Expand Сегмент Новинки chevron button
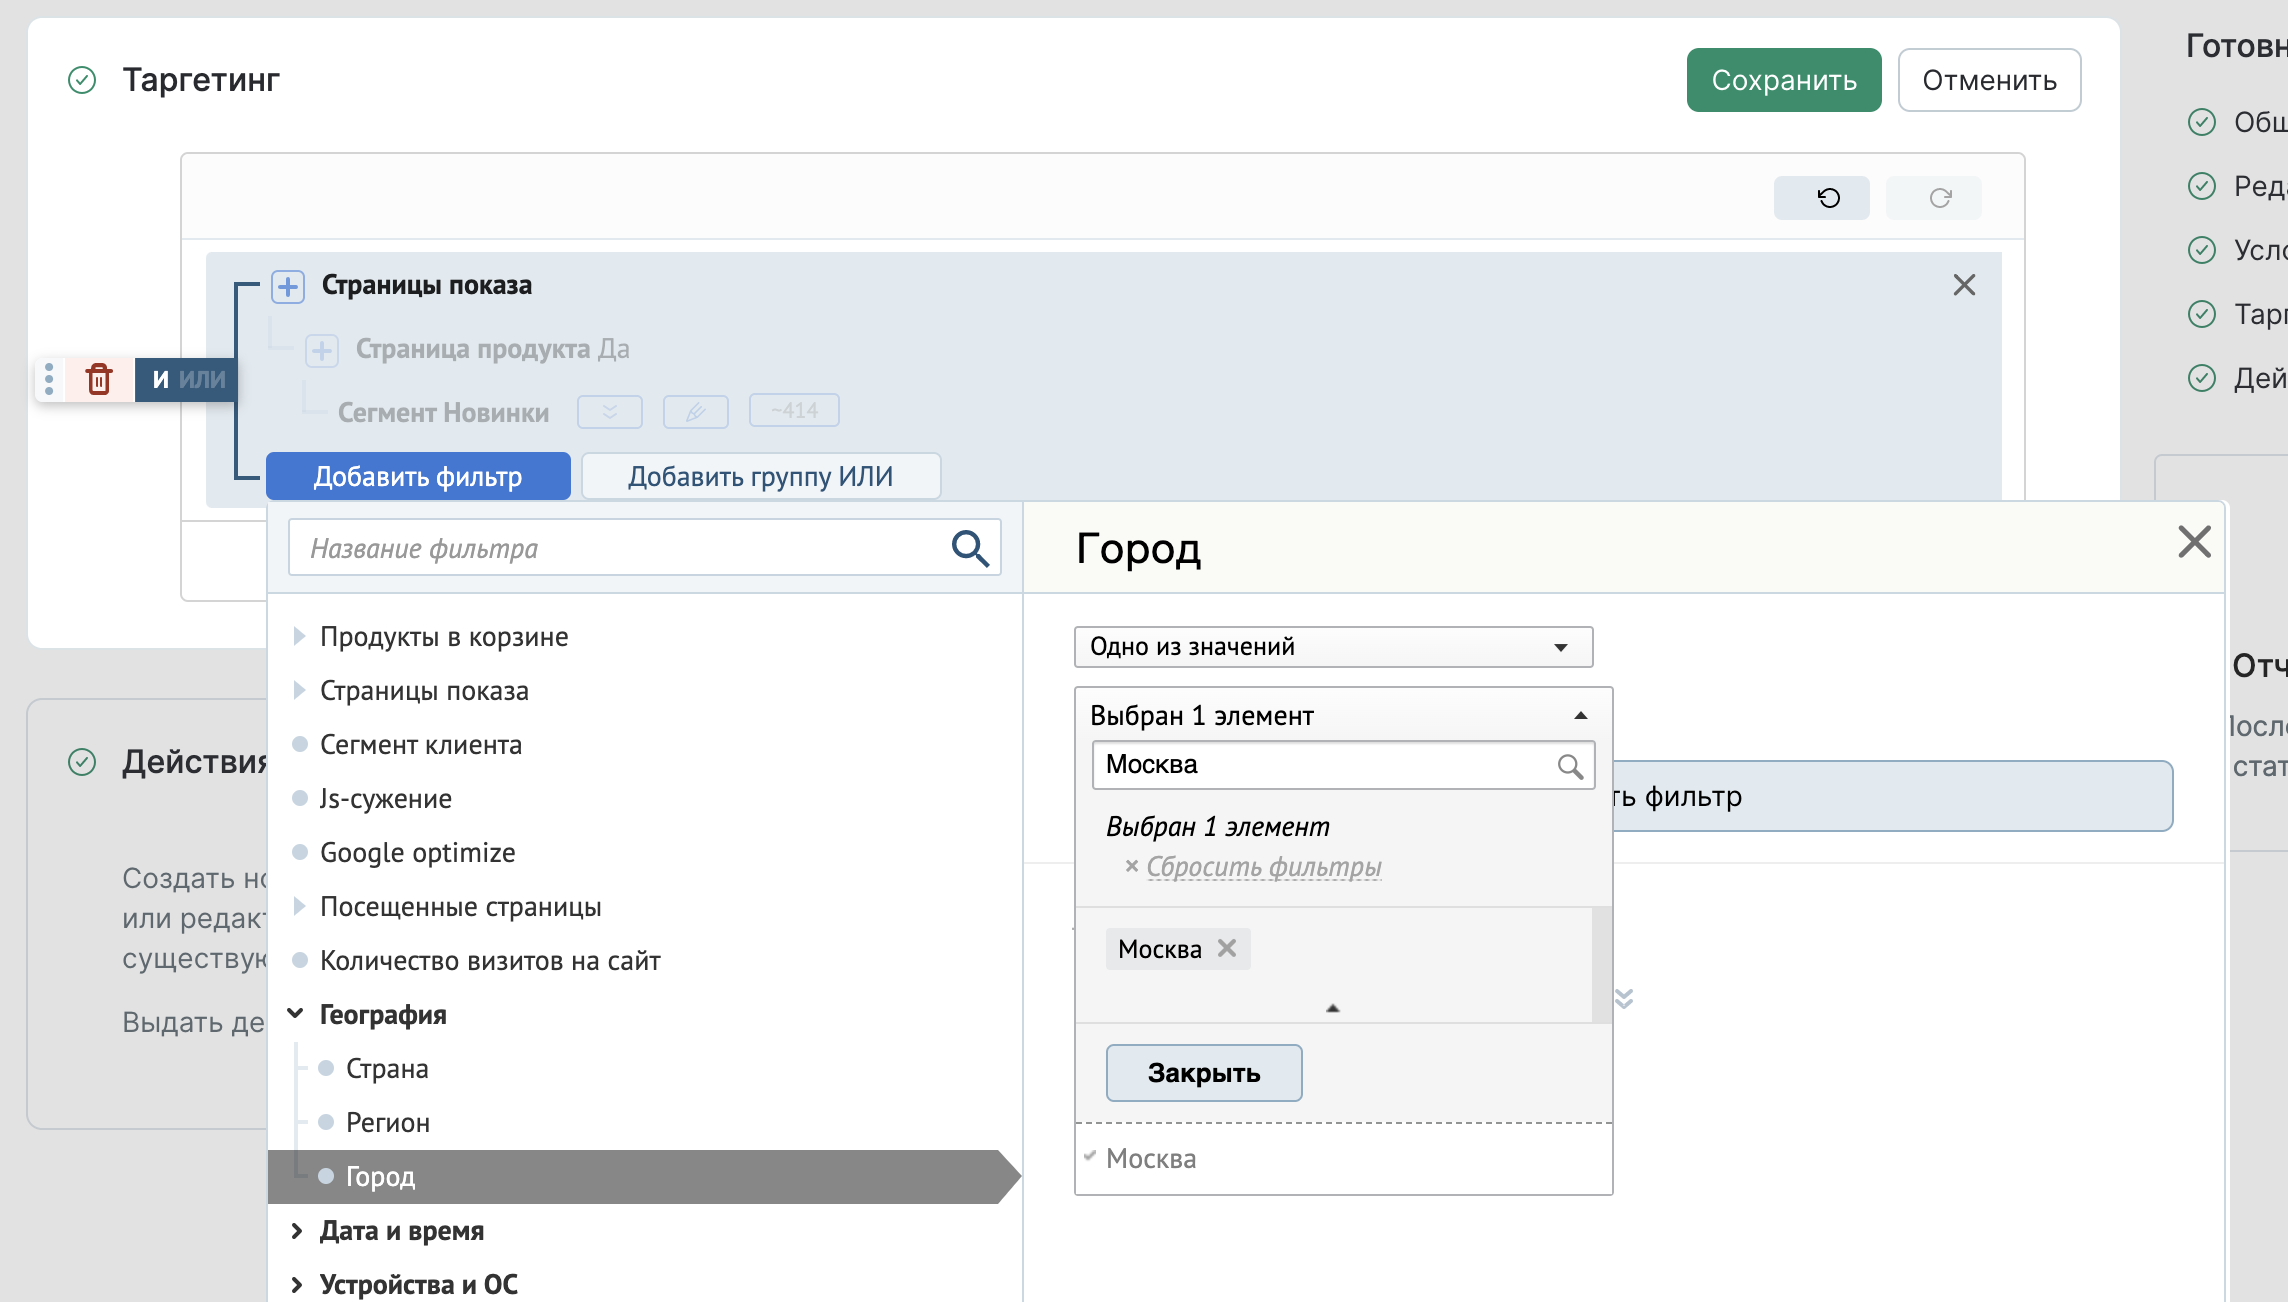This screenshot has height=1302, width=2288. click(x=610, y=411)
